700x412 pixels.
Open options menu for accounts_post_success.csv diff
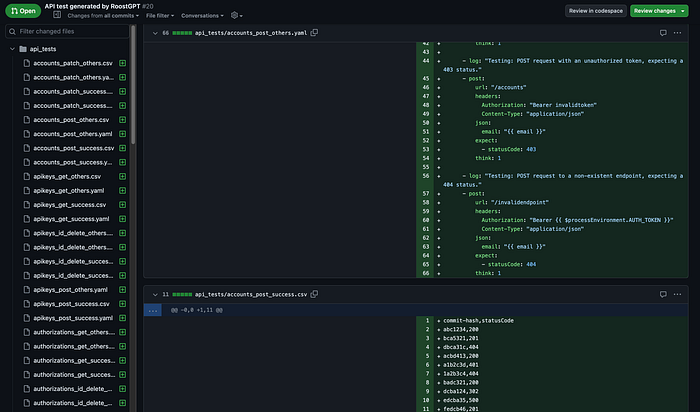[x=677, y=294]
